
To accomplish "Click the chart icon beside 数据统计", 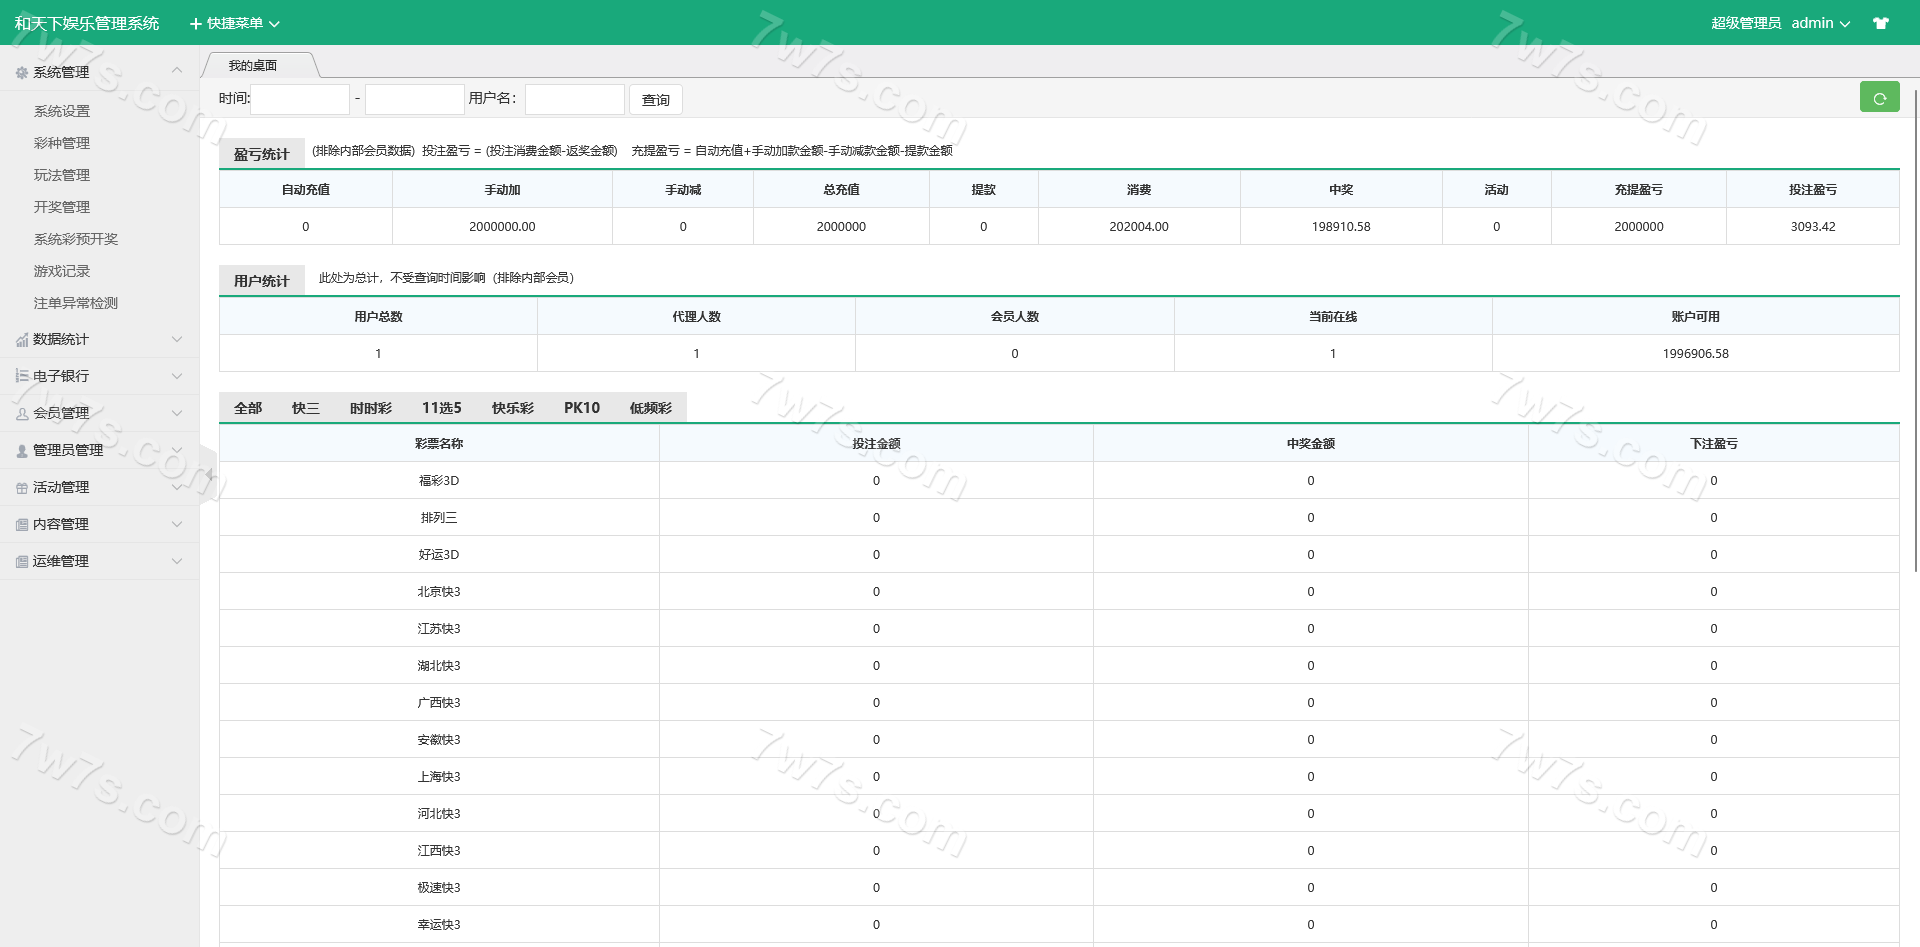I will (x=22, y=340).
